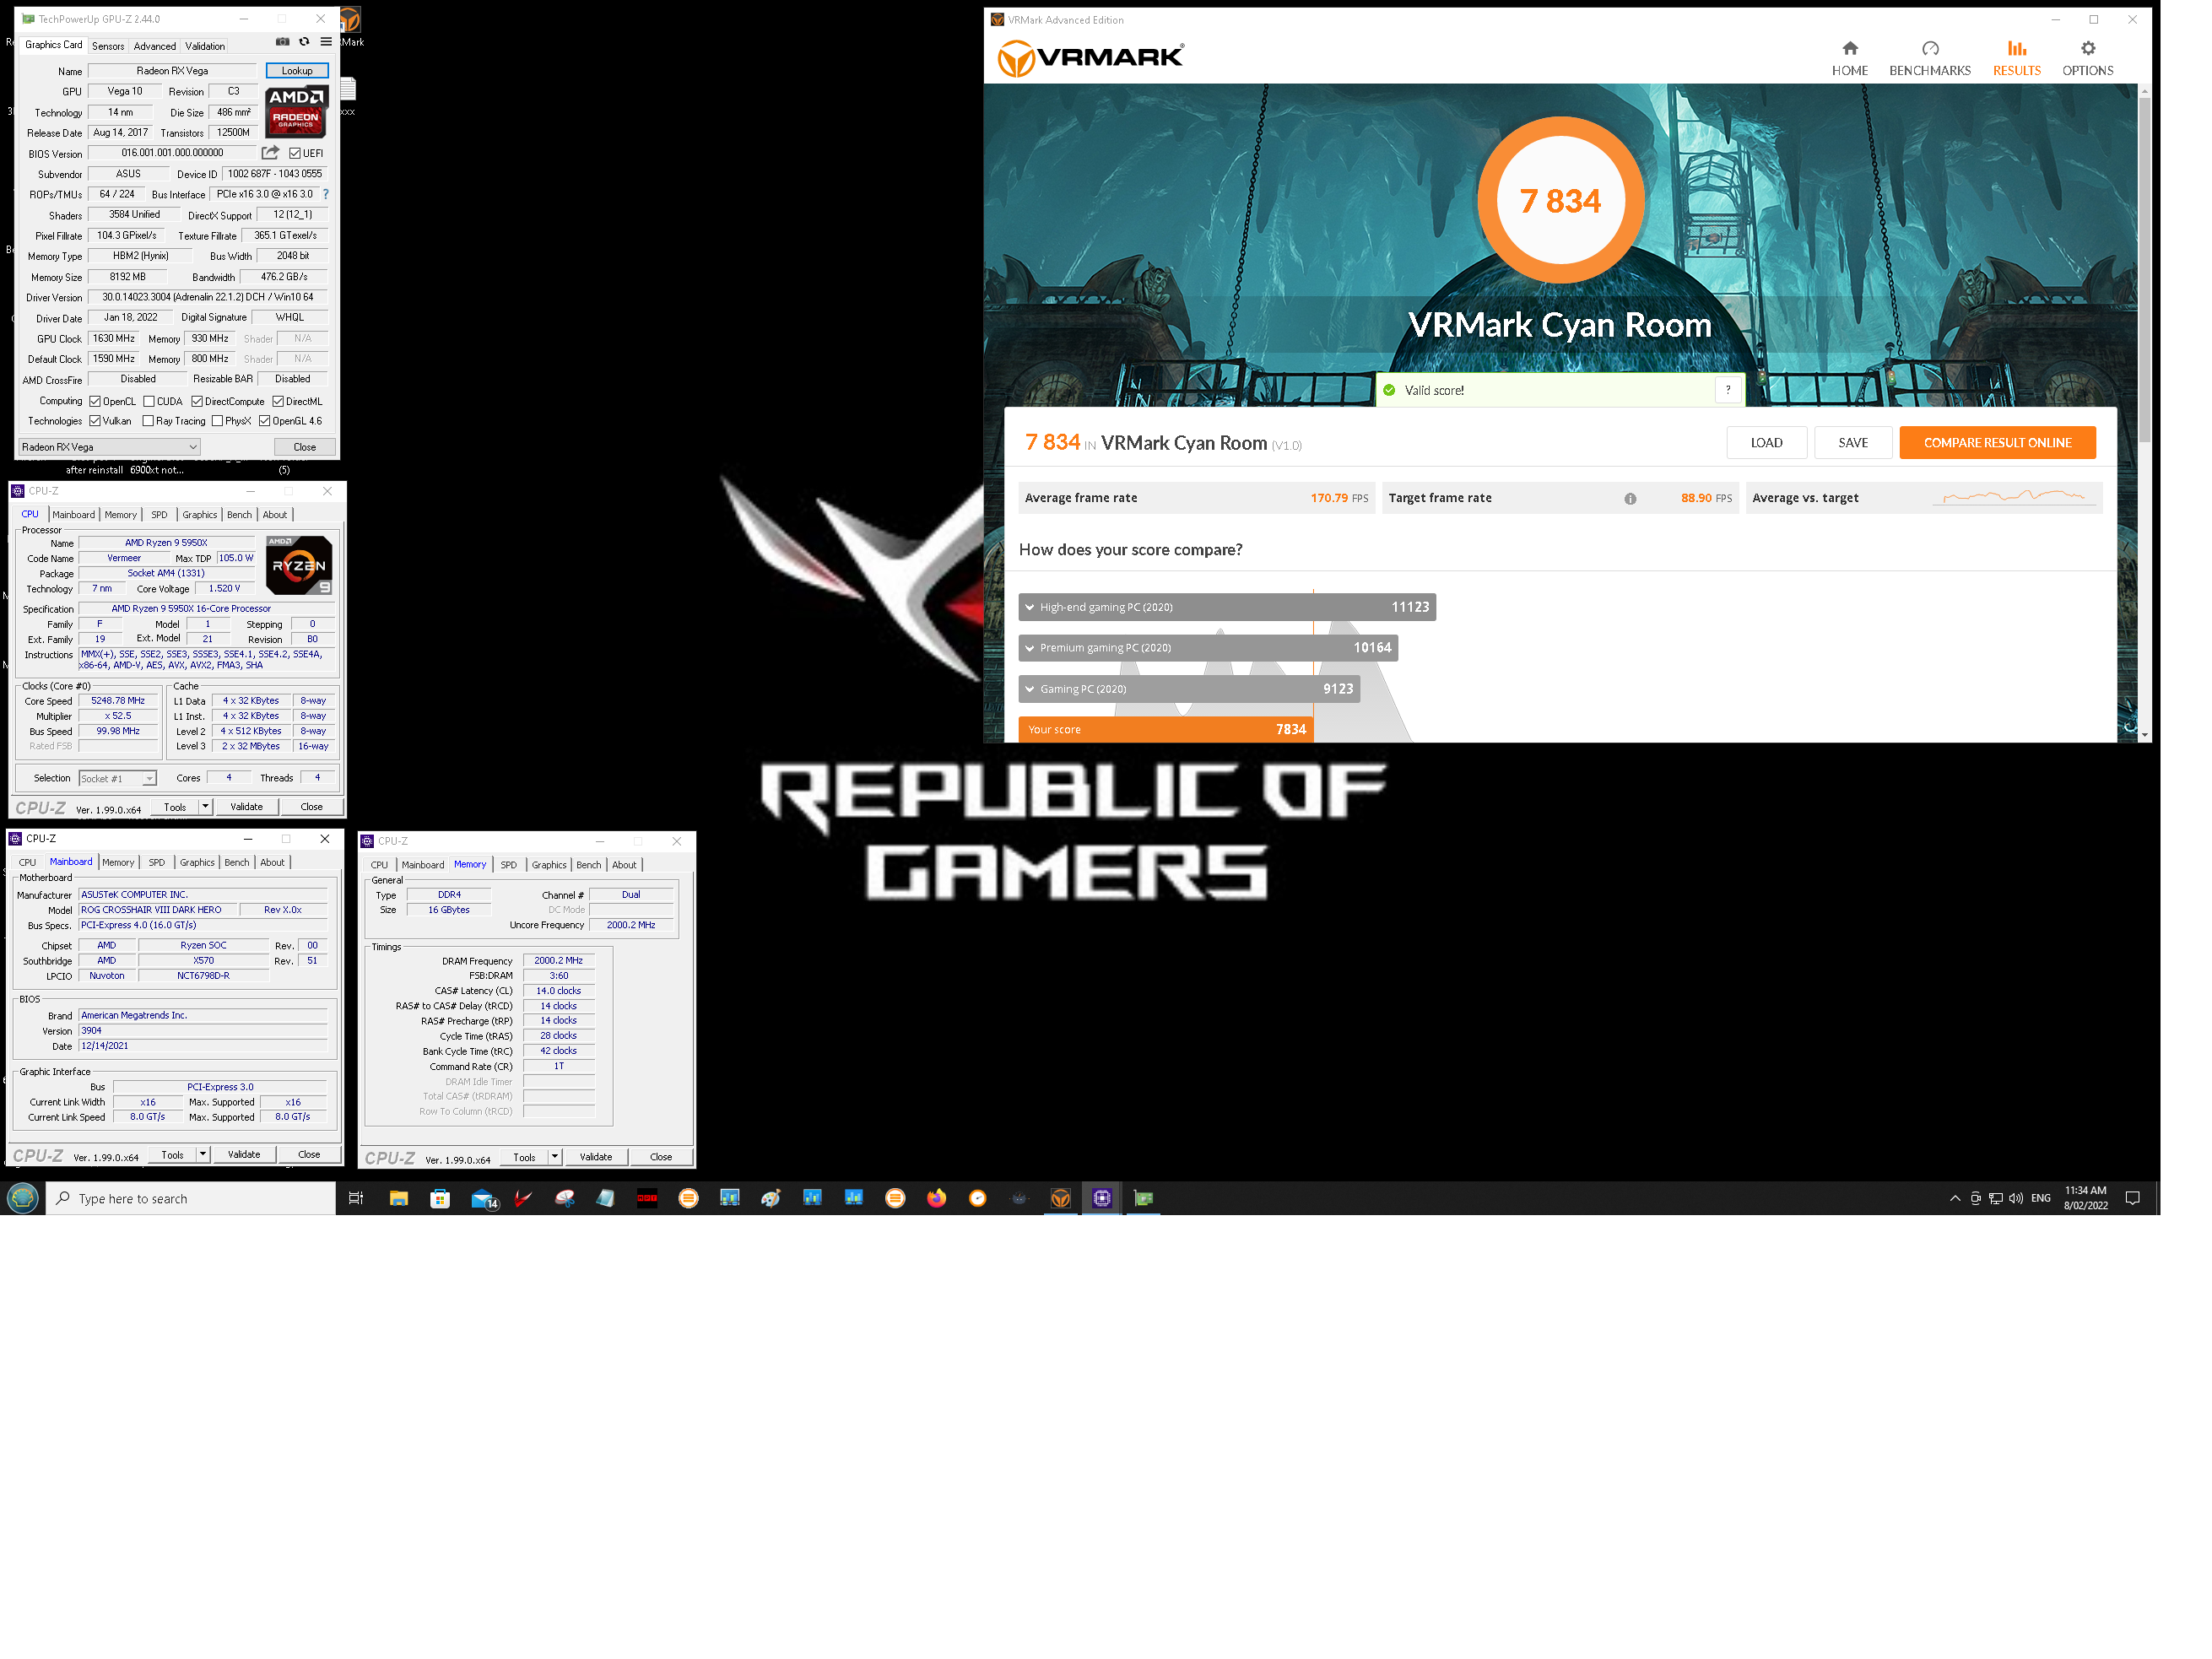This screenshot has width=2212, height=1659.
Task: Open Socket #1 selection dropdown in CPU-Z
Action: click(x=118, y=778)
